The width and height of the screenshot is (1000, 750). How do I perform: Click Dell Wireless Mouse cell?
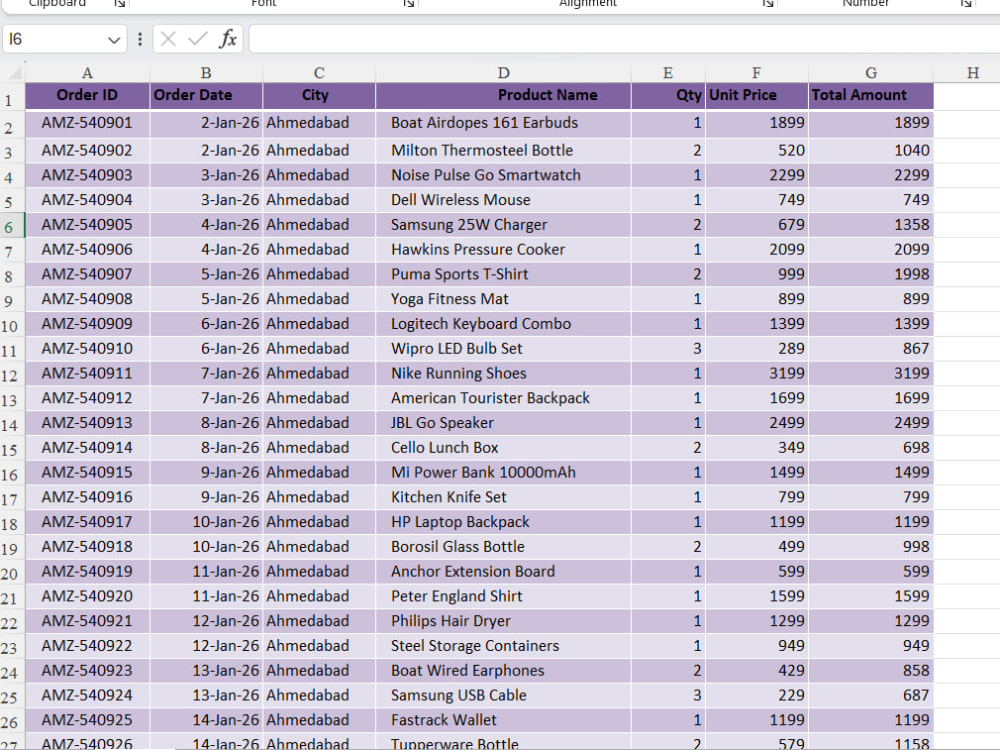tap(503, 200)
